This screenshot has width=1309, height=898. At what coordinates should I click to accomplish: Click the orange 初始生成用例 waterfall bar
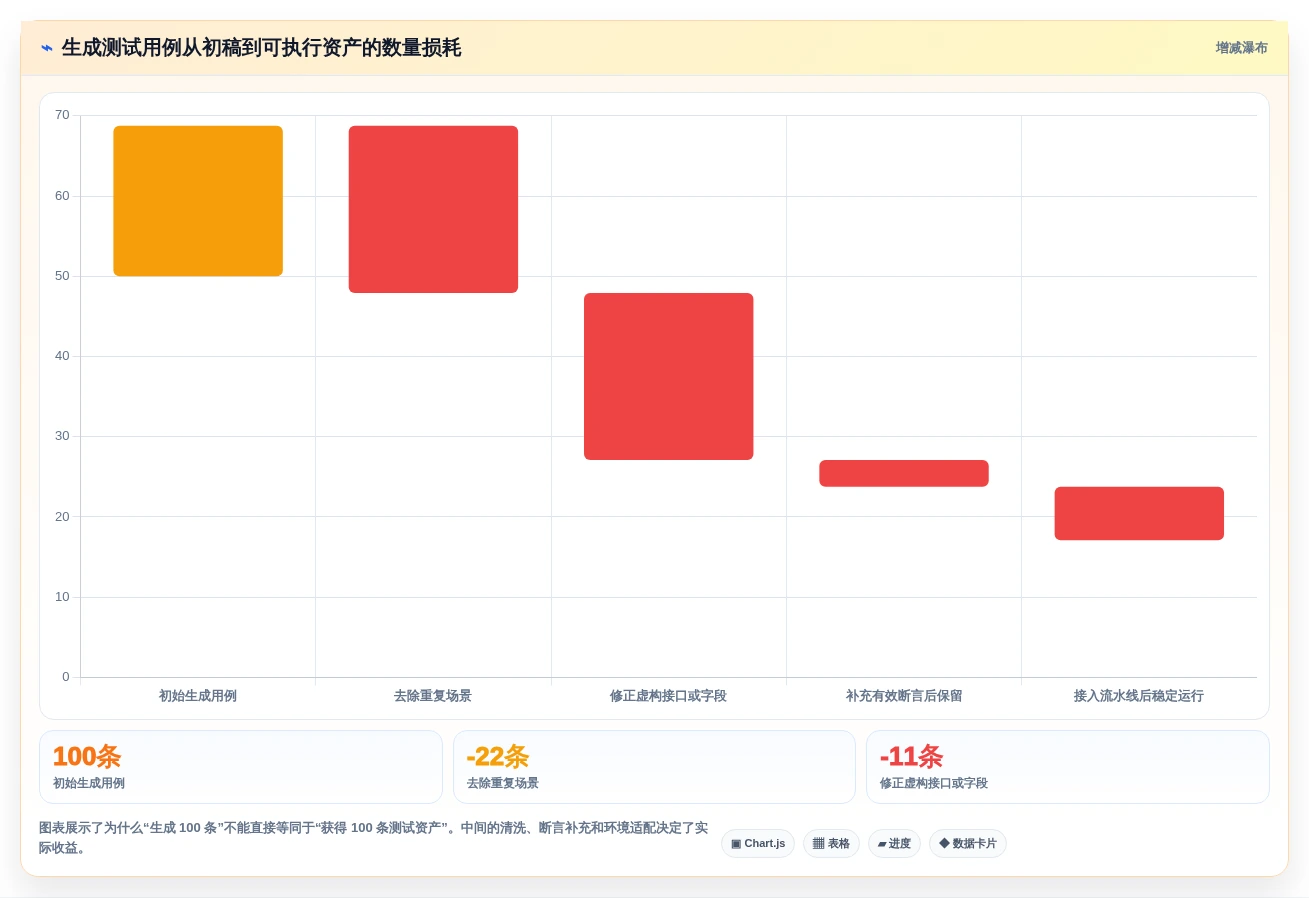[198, 201]
